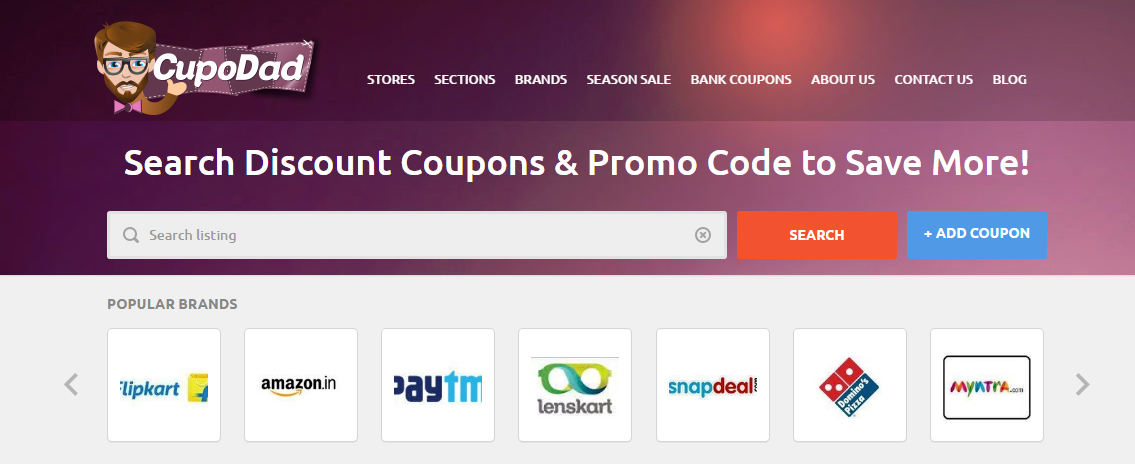Open the Domino's Pizza brand tile
The image size is (1135, 464).
[850, 385]
